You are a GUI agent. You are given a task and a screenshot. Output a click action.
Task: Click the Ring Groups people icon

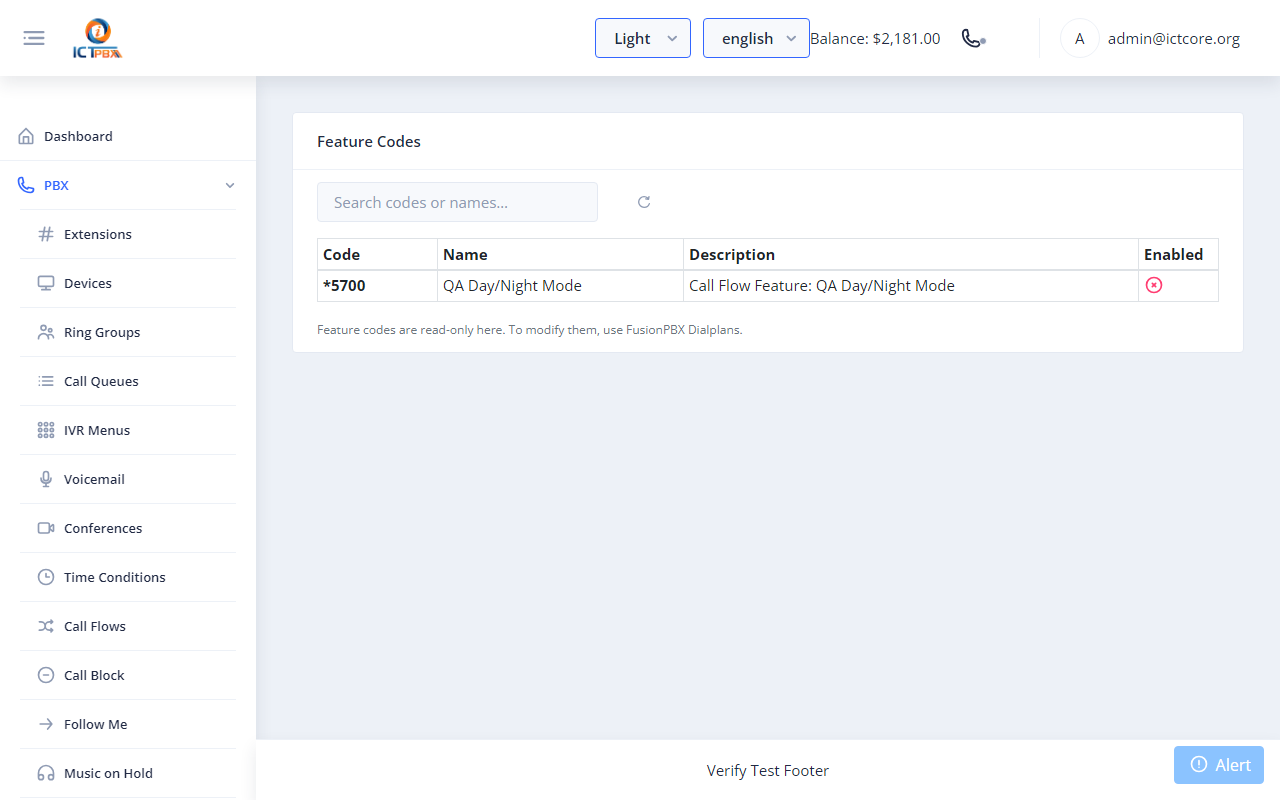pos(46,332)
